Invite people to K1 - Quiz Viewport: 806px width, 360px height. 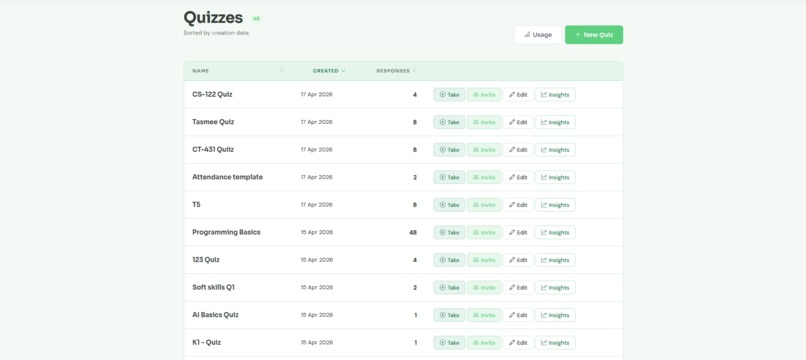tap(484, 343)
